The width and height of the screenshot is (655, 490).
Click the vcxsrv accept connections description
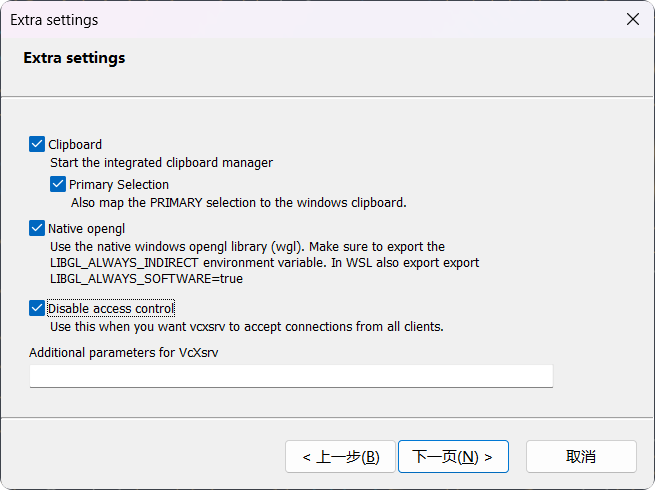point(247,327)
